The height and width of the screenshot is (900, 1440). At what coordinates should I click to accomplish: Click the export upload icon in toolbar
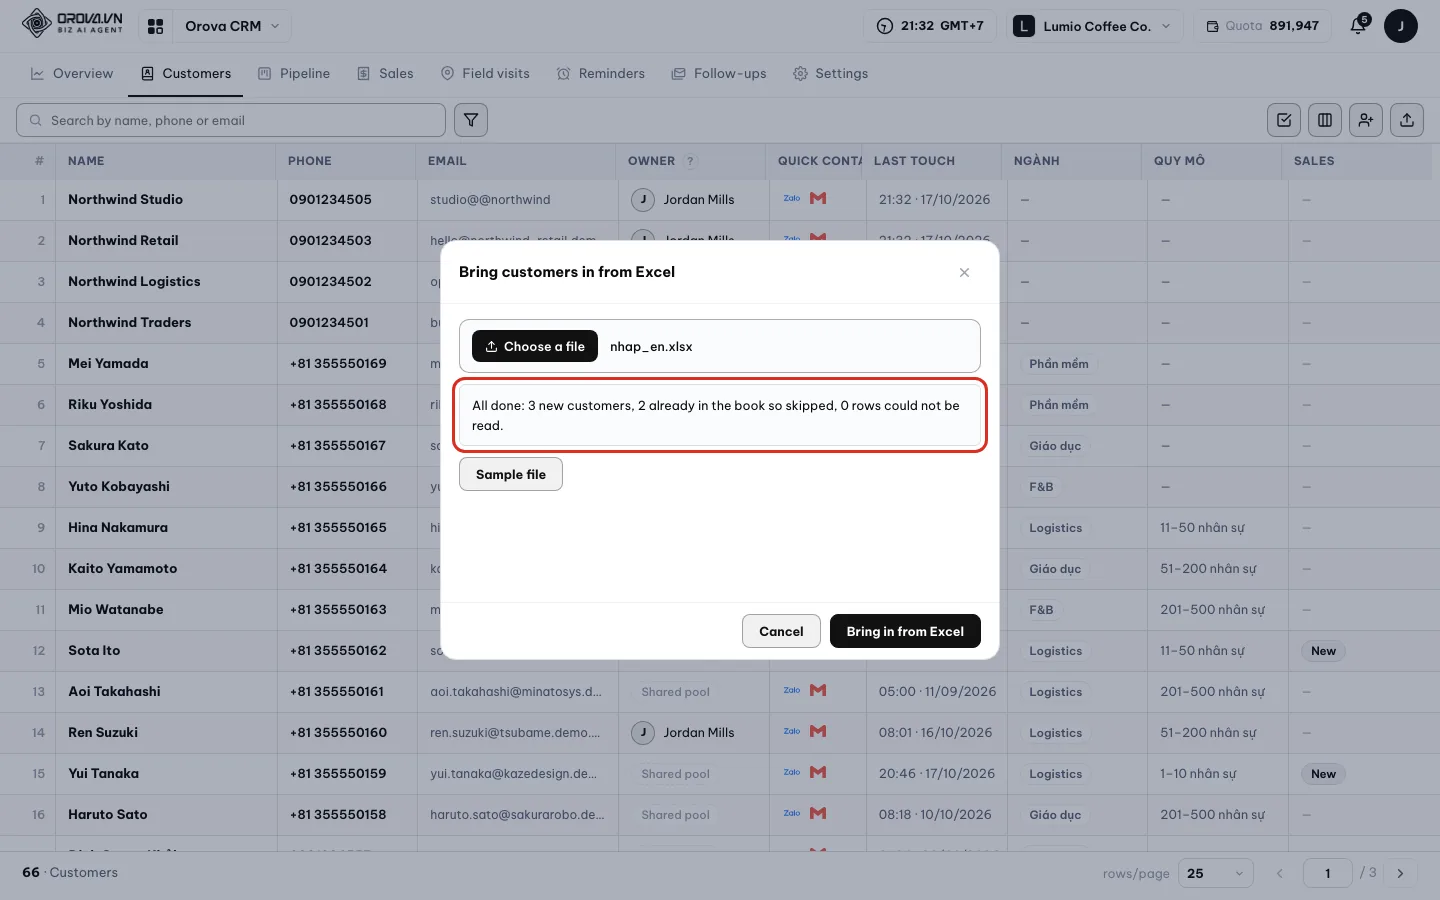[1407, 120]
